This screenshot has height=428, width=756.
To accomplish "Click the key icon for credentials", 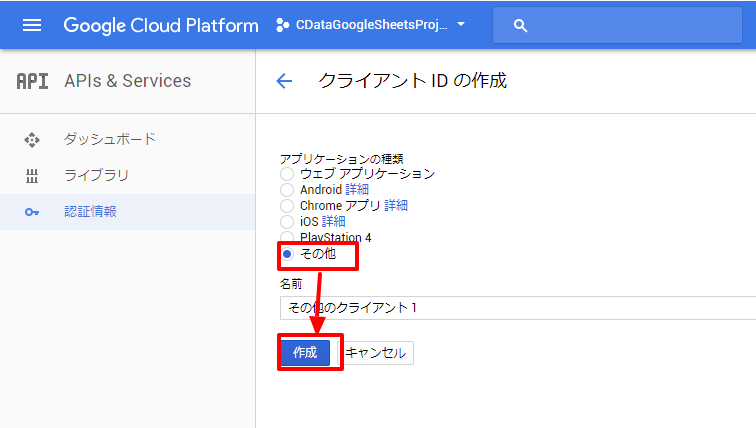I will point(32,212).
